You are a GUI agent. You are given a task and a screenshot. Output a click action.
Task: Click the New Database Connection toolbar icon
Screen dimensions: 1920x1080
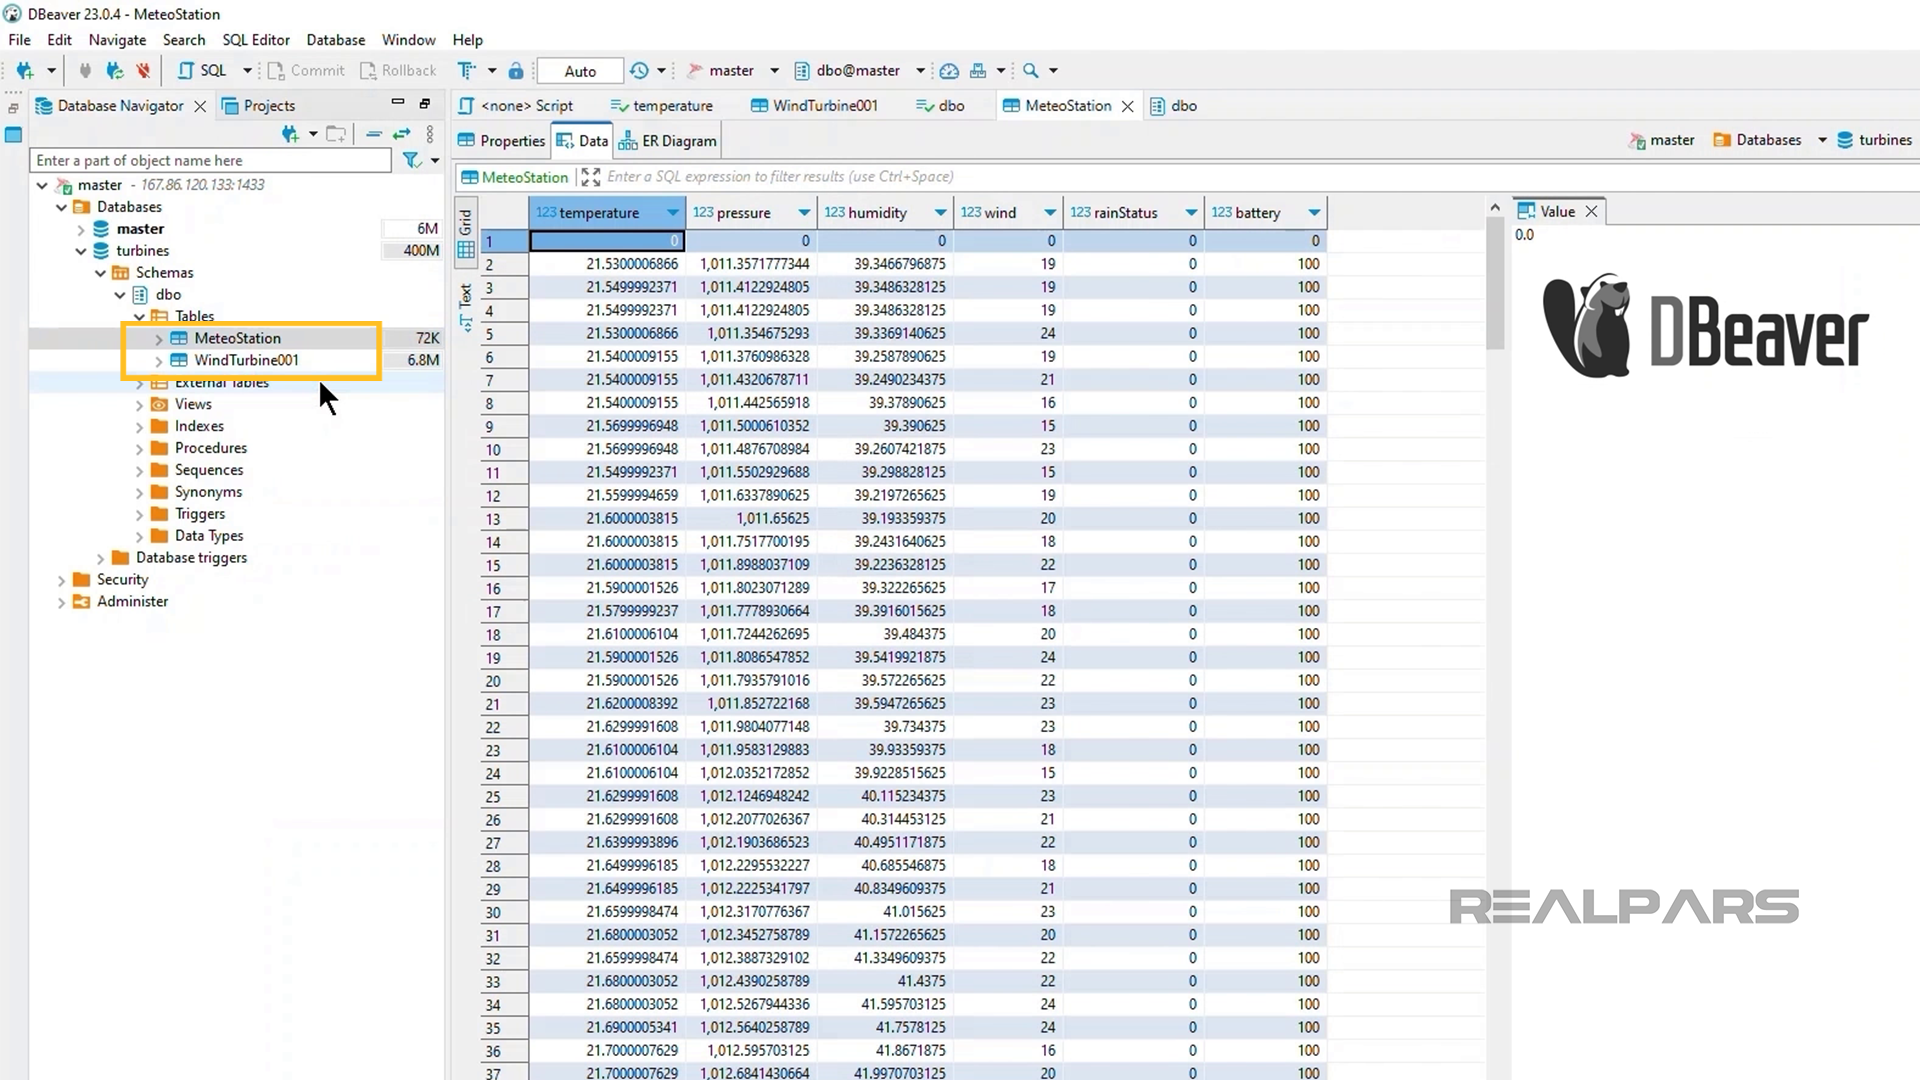[x=25, y=70]
